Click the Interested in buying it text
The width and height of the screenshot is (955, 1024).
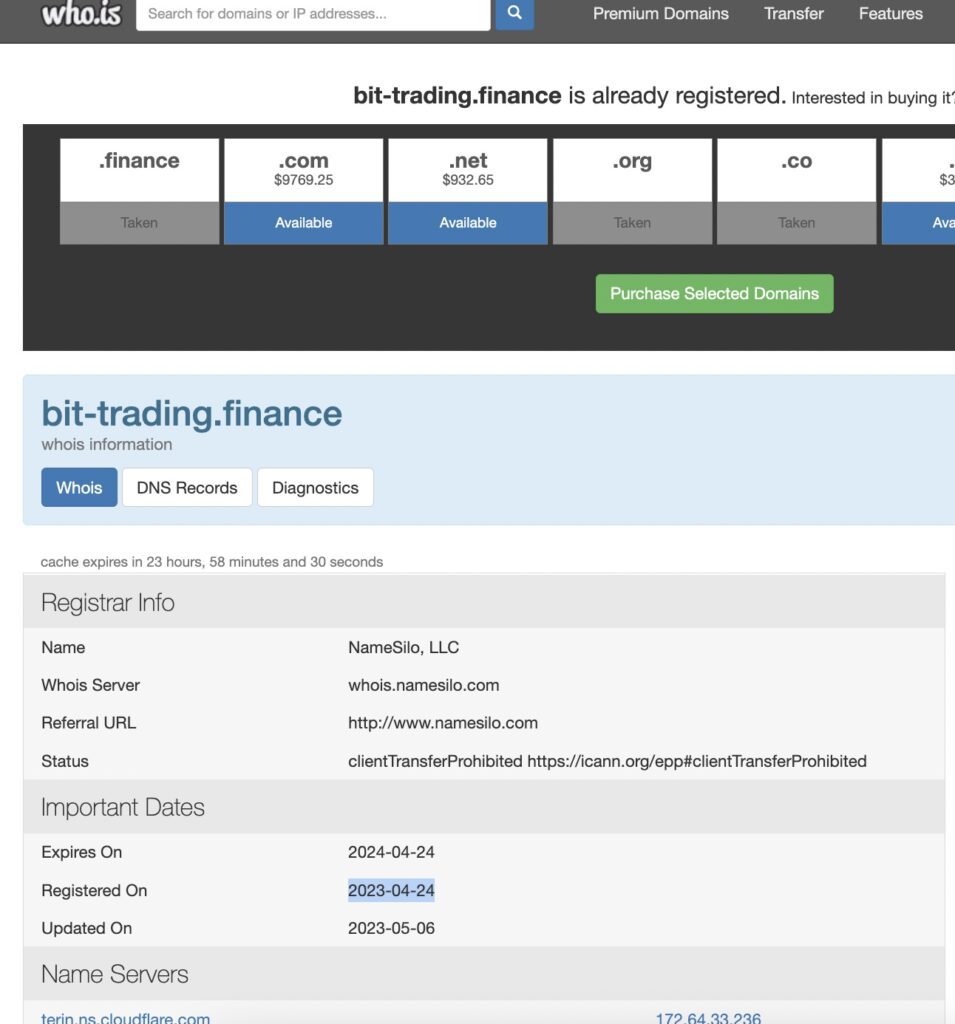pyautogui.click(x=873, y=98)
